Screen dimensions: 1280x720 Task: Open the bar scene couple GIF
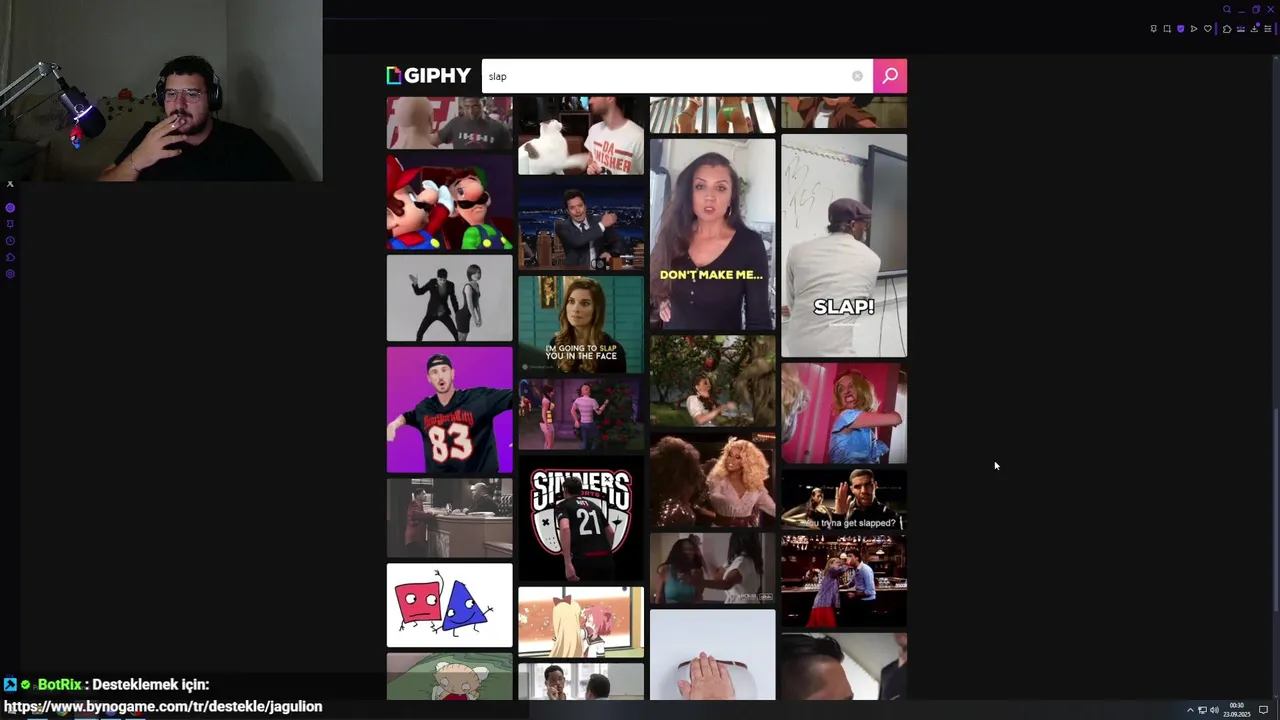[844, 581]
